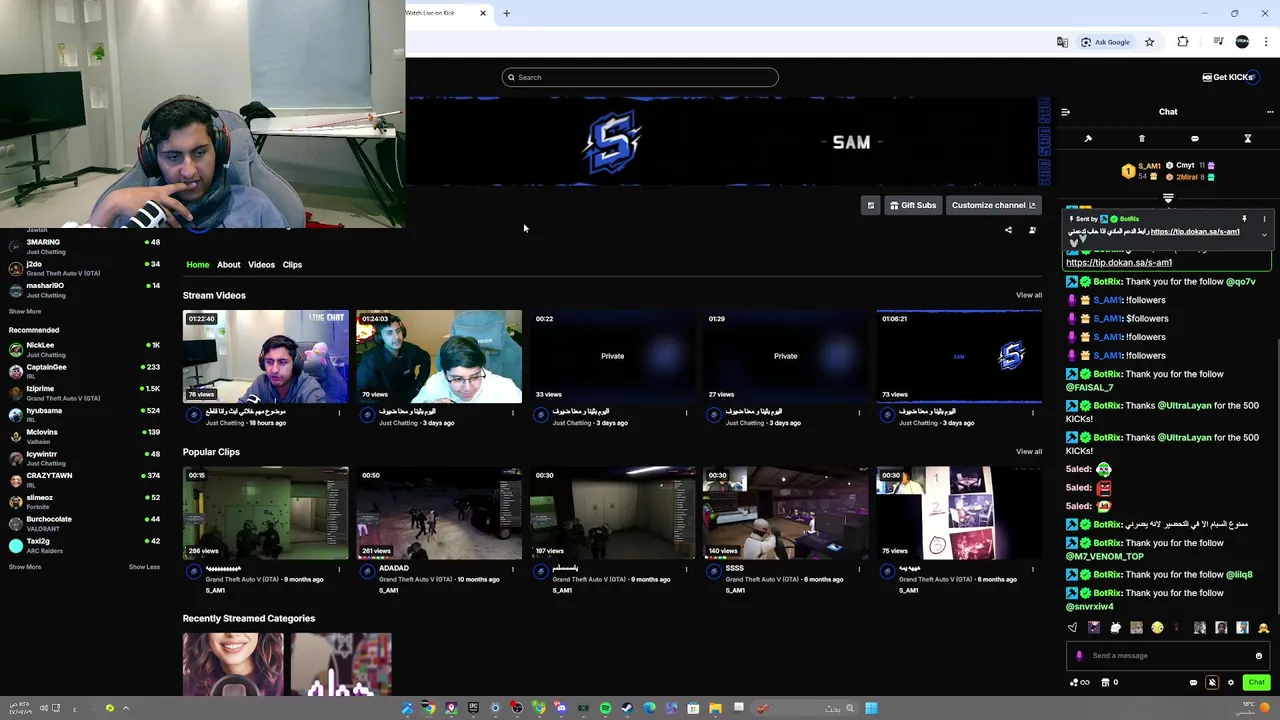Screen dimensions: 1280x720
Task: Open Taxi2g ARC Raiders channel
Action: [x=84, y=545]
